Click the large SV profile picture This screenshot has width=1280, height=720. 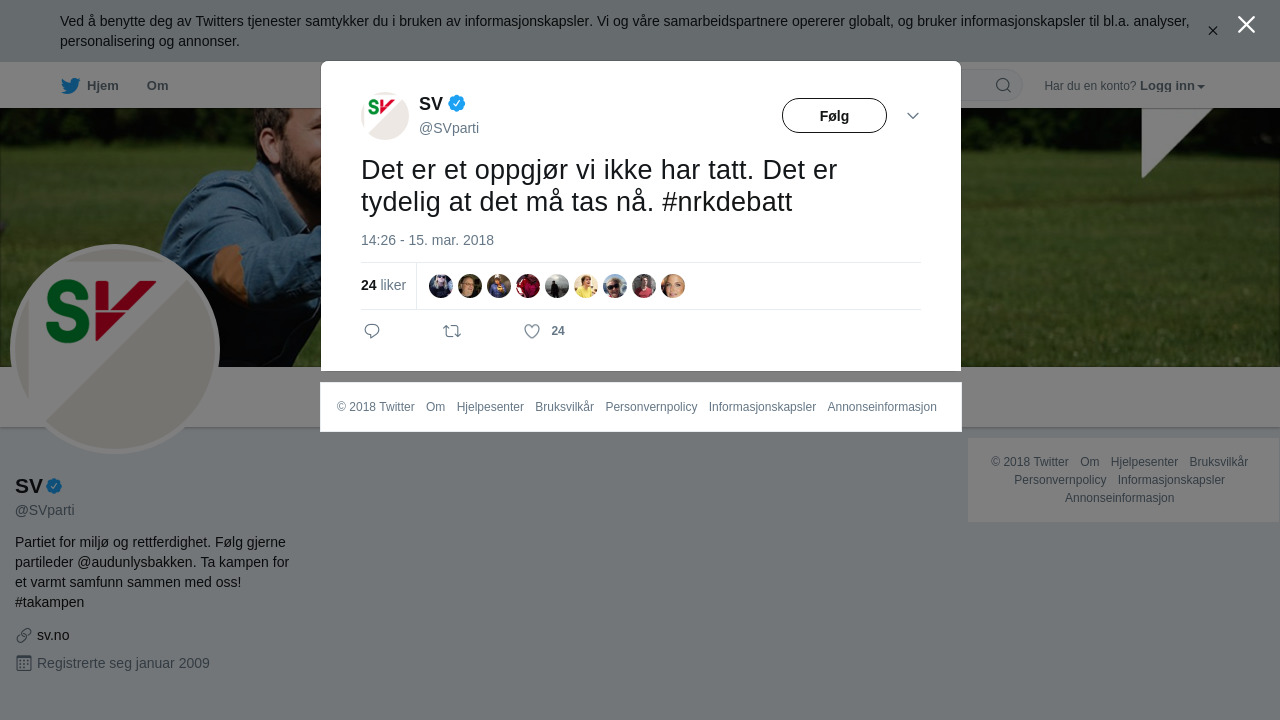pos(115,349)
